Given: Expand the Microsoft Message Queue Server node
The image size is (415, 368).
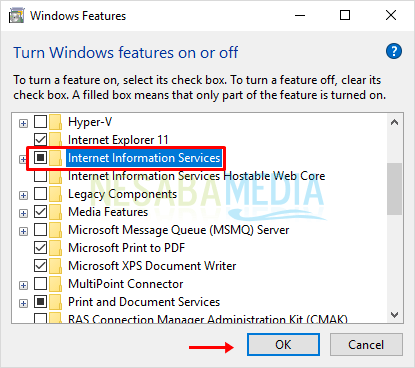Looking at the screenshot, I should tap(23, 231).
